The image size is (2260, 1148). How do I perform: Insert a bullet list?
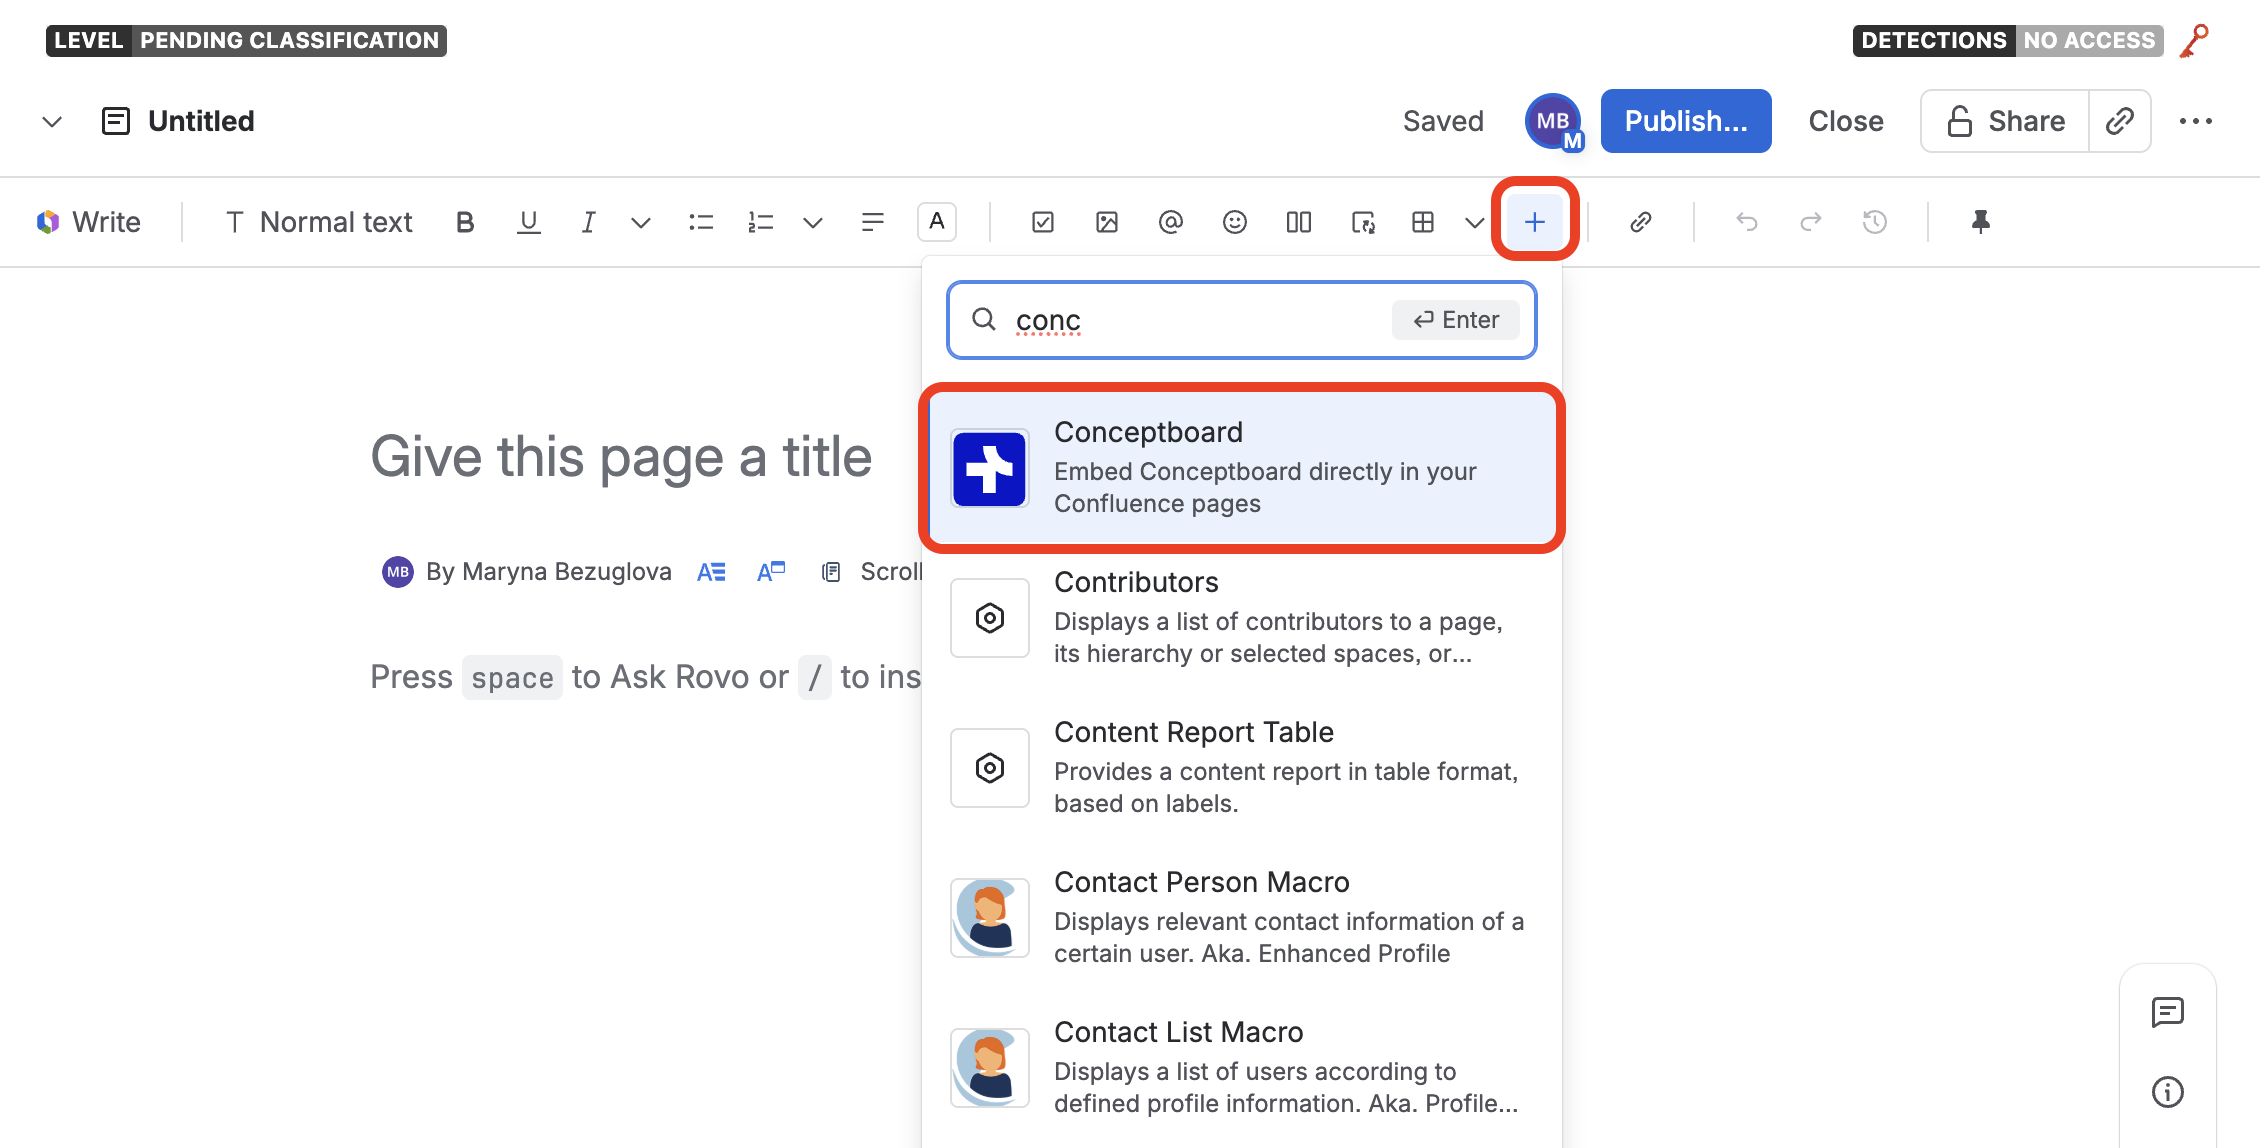click(701, 222)
